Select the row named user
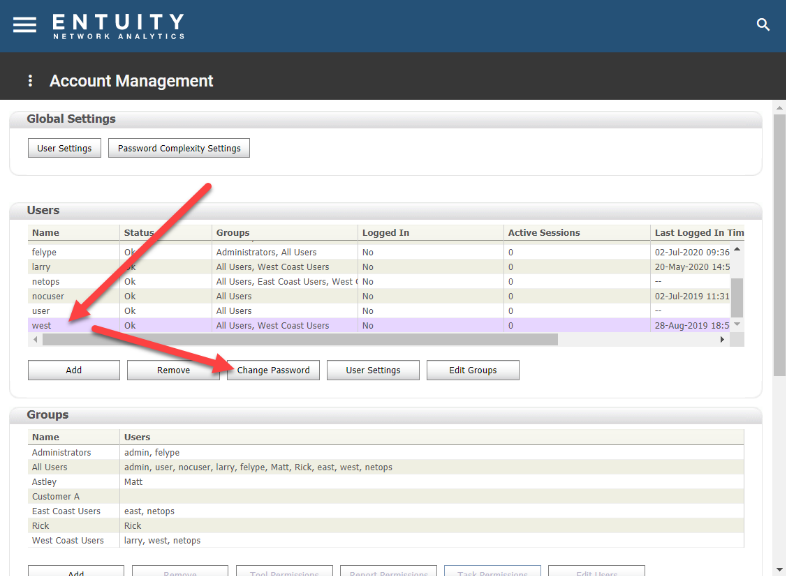Screen dimensions: 786x576 (x=379, y=311)
